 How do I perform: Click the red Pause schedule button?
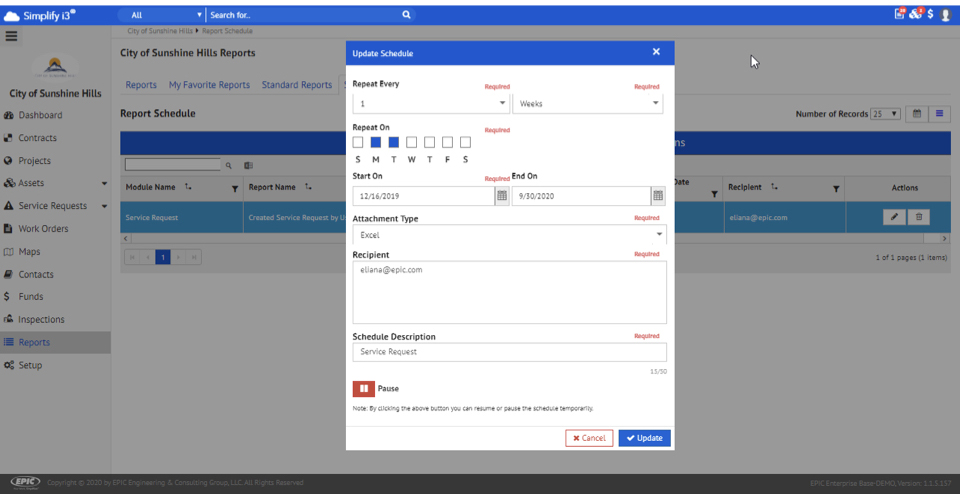[362, 388]
